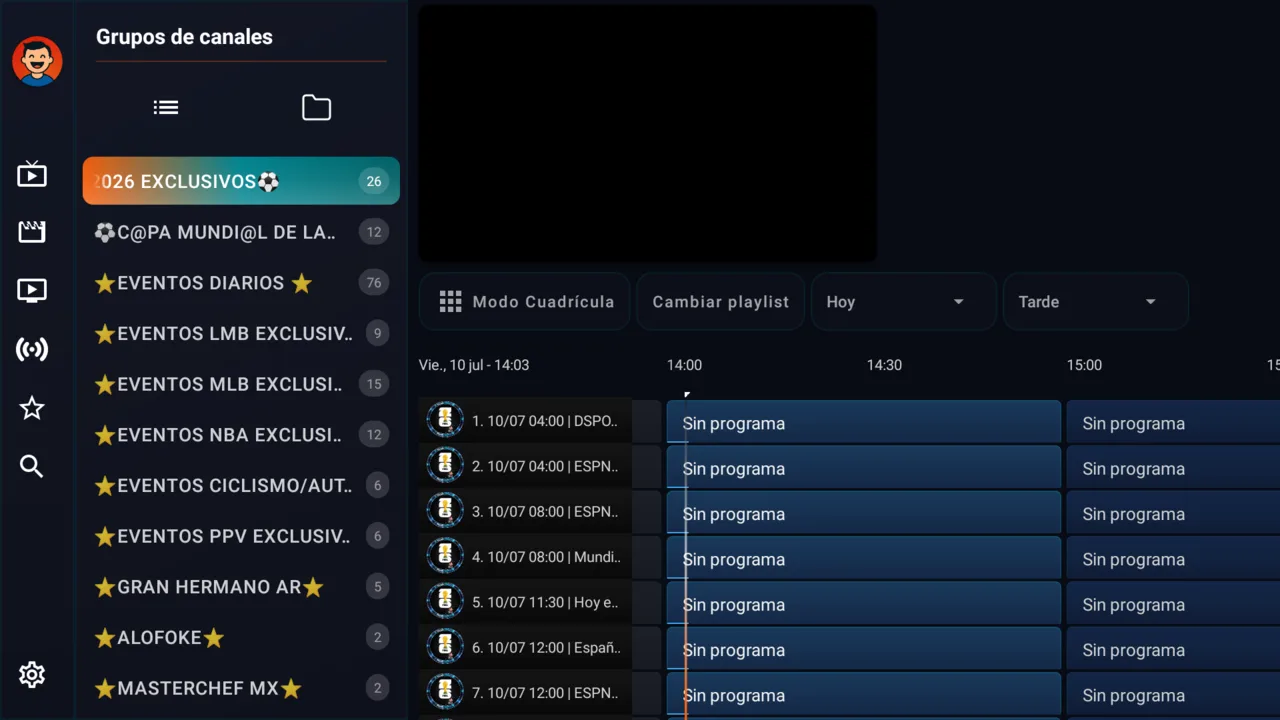Click the grid icon on Modo Cuadrícula
The width and height of the screenshot is (1280, 720).
click(x=451, y=302)
